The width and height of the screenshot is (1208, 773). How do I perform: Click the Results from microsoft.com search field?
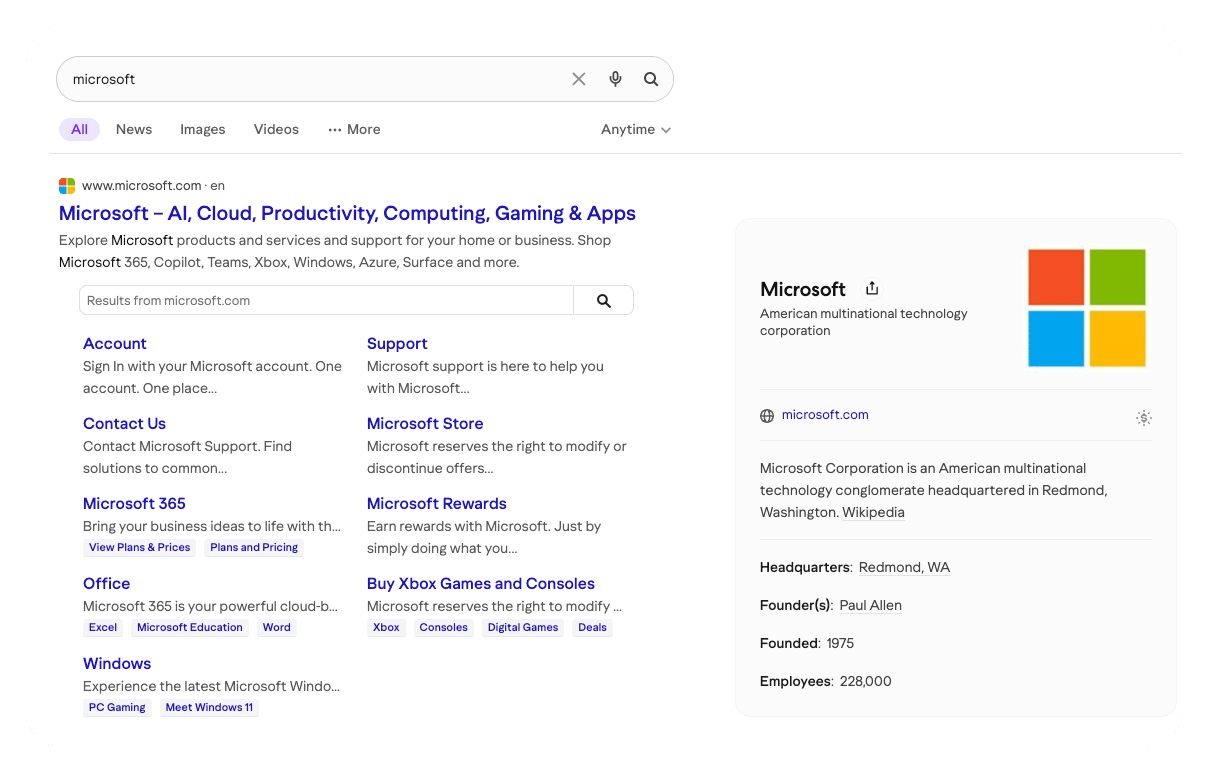pyautogui.click(x=326, y=300)
